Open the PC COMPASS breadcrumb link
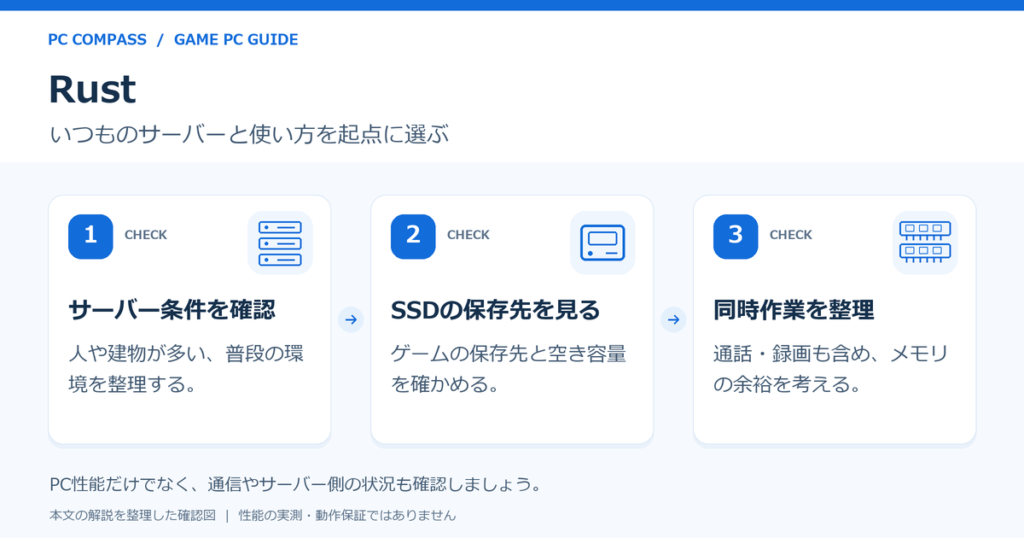 point(97,40)
